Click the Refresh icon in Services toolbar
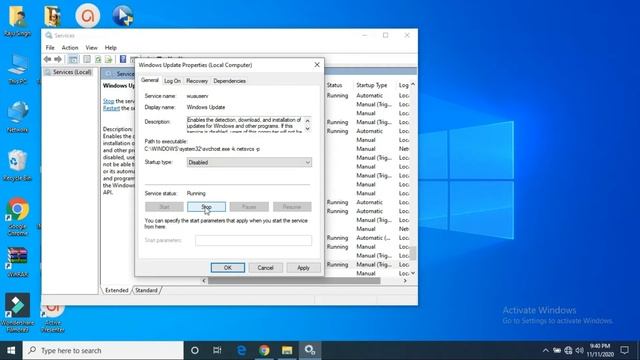 coord(98,60)
